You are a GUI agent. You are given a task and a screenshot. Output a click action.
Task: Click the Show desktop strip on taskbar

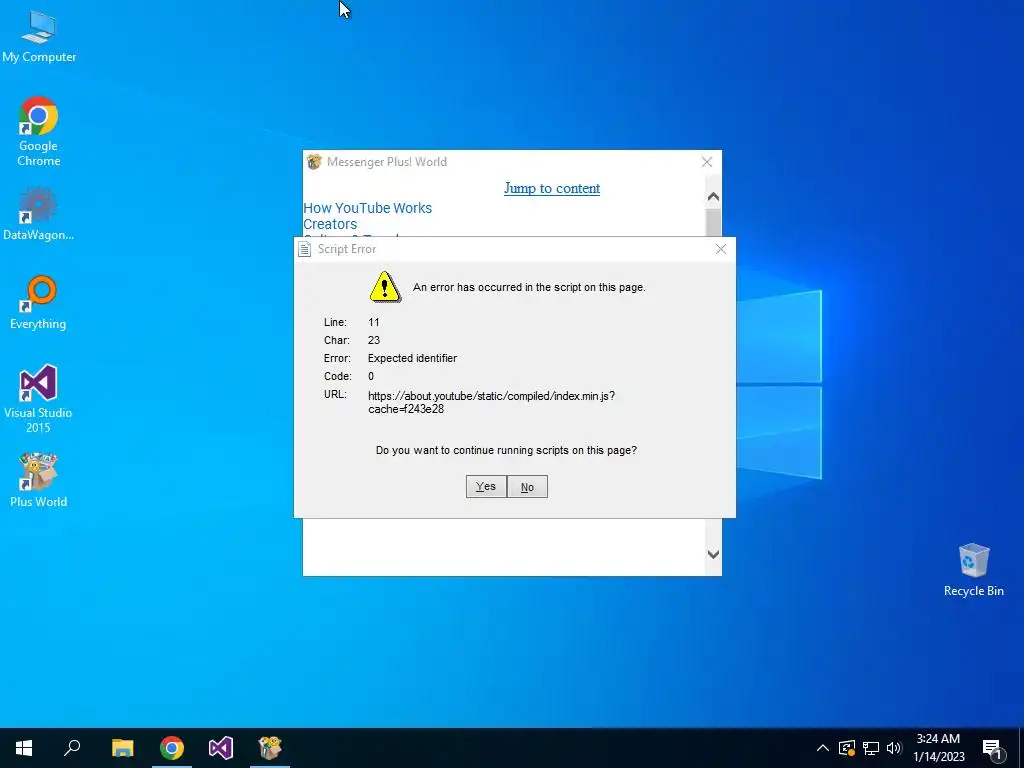pyautogui.click(x=1021, y=748)
